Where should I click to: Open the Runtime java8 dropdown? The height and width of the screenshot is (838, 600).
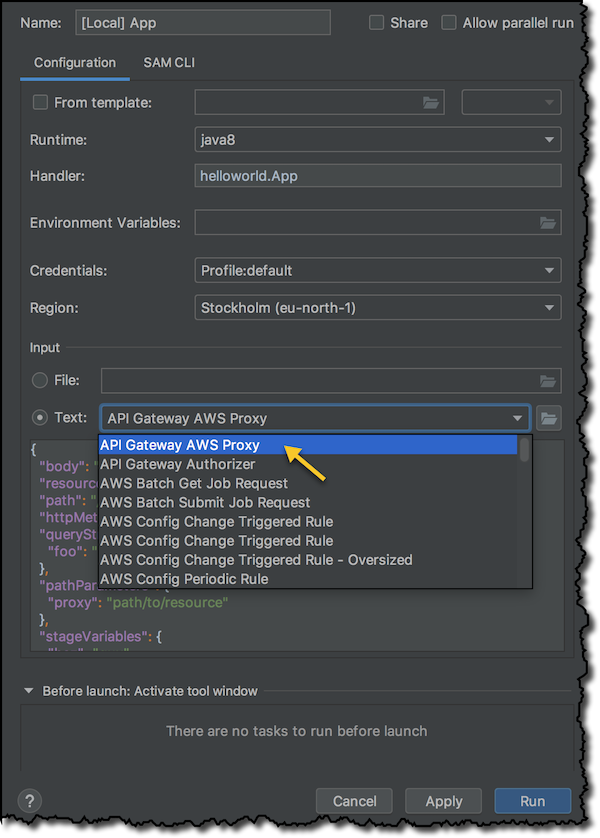tap(378, 139)
